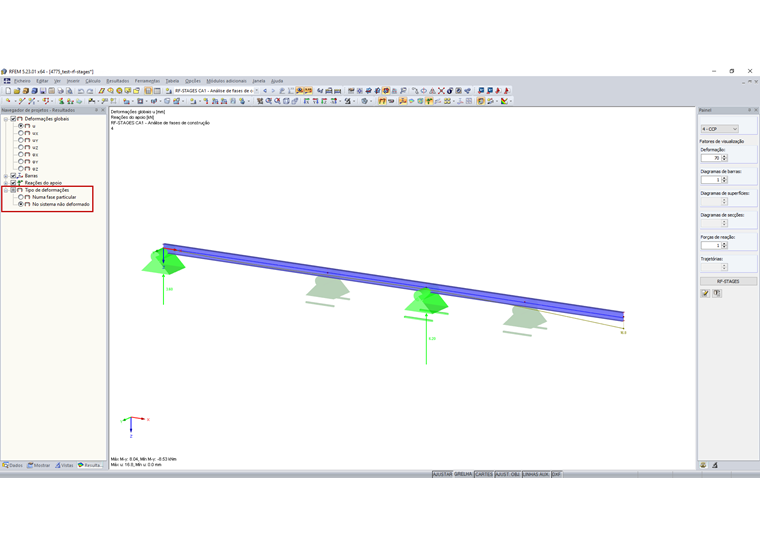The width and height of the screenshot is (760, 545).
Task: Click the second icon beside pencil in Painel
Action: point(717,293)
